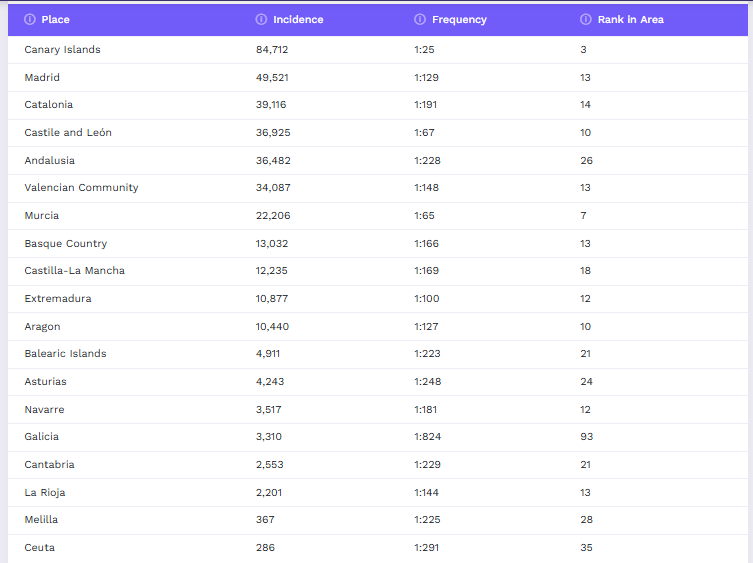Sort by the Frequency column header
Viewport: 753px width, 563px height.
click(x=459, y=20)
